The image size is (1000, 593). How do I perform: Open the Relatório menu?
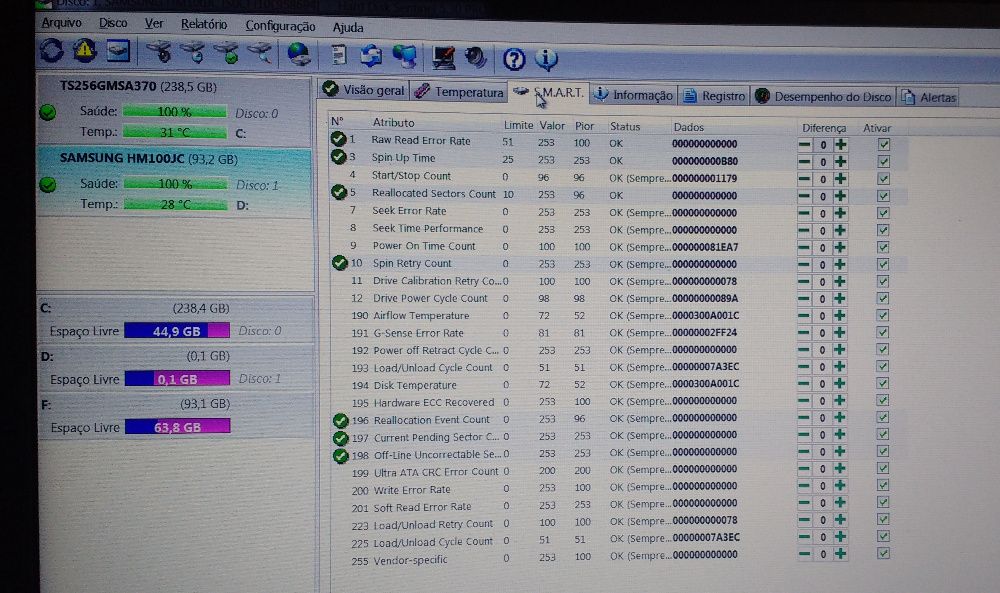(x=204, y=24)
